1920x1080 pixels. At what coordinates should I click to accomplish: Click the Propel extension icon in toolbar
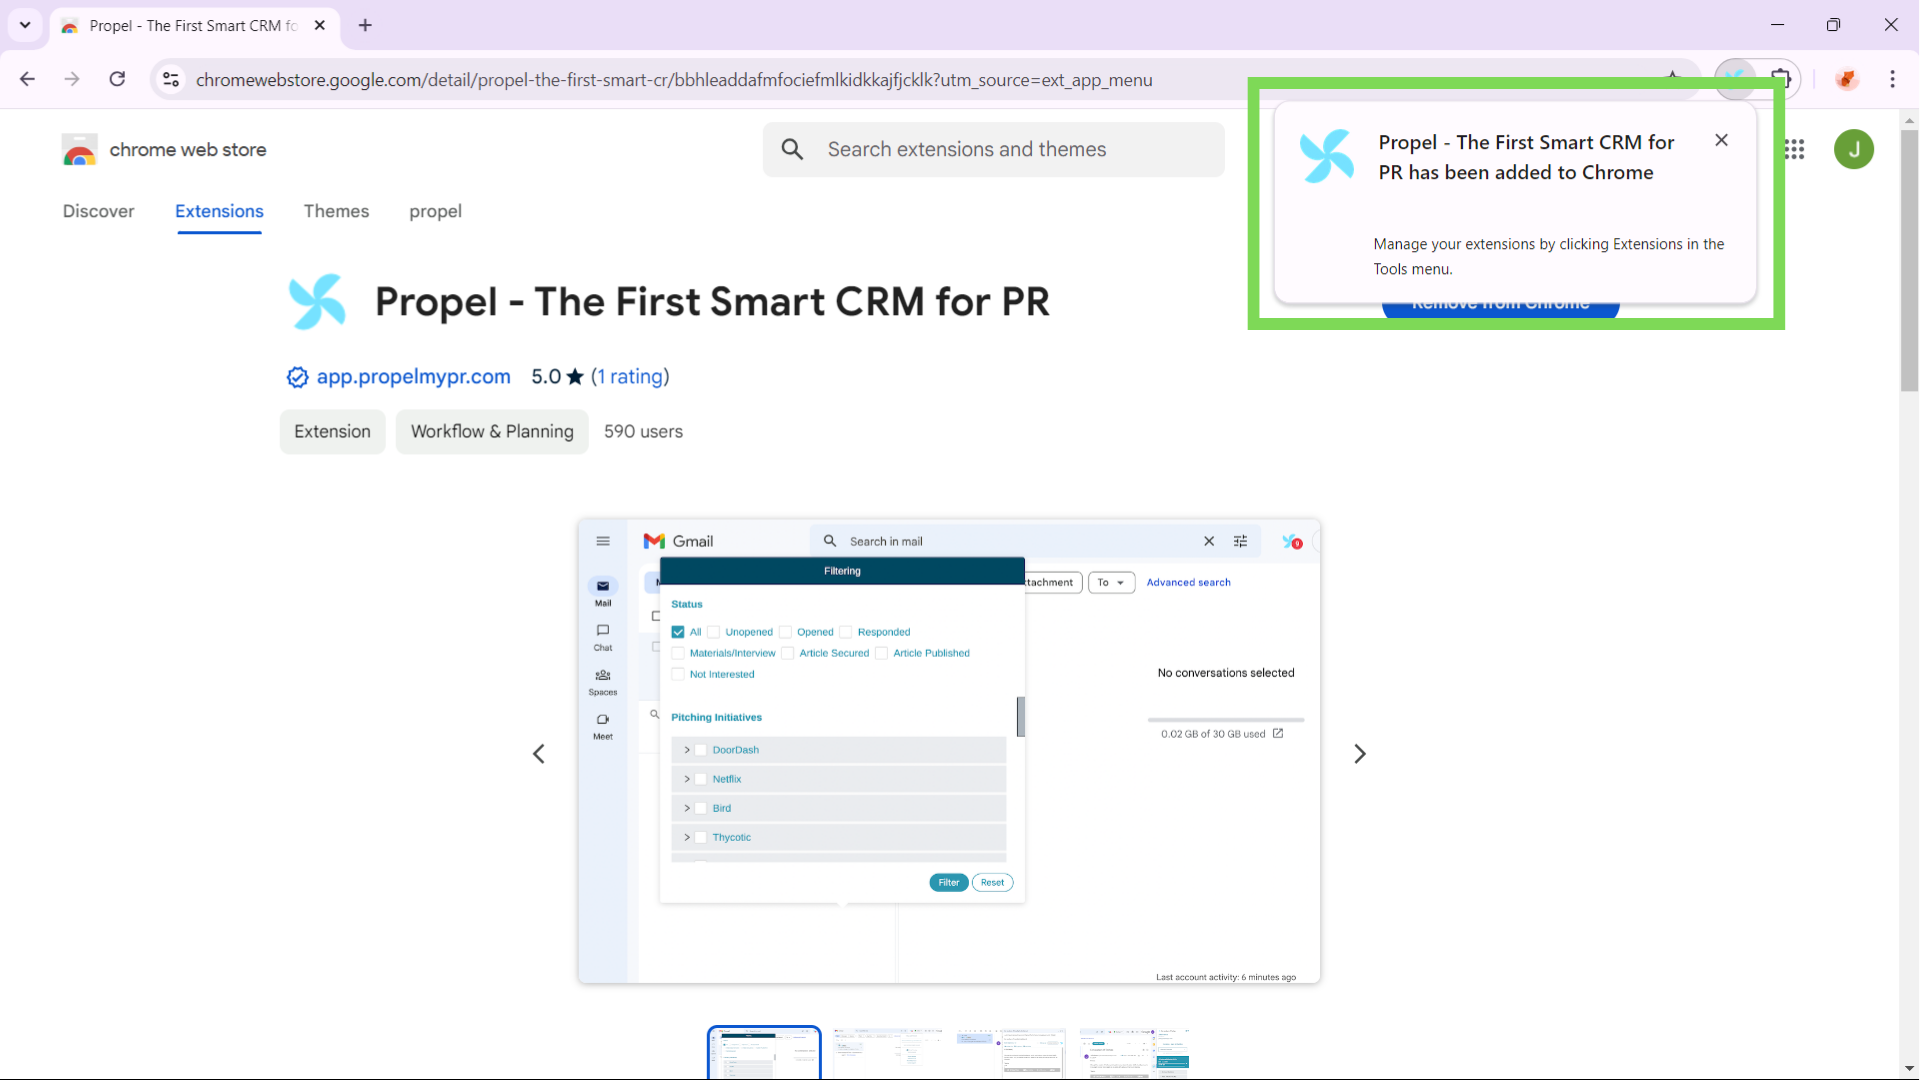click(1735, 78)
